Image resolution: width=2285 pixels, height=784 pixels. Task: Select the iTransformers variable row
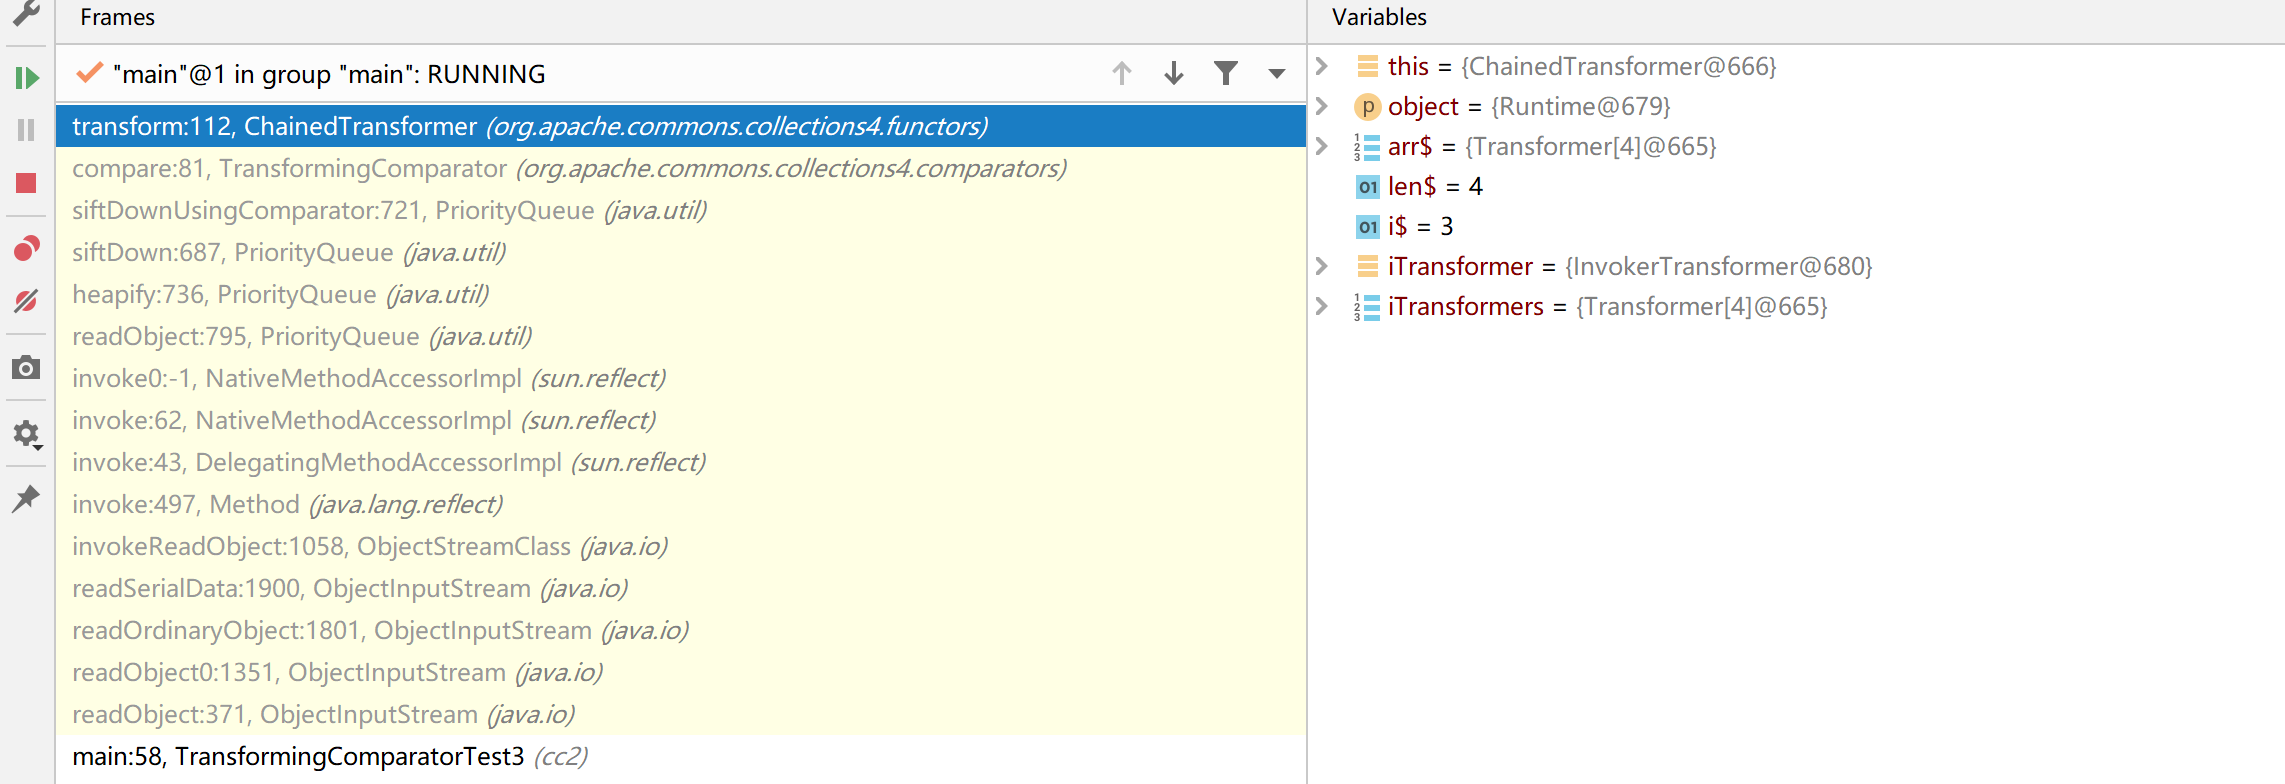(x=1796, y=306)
